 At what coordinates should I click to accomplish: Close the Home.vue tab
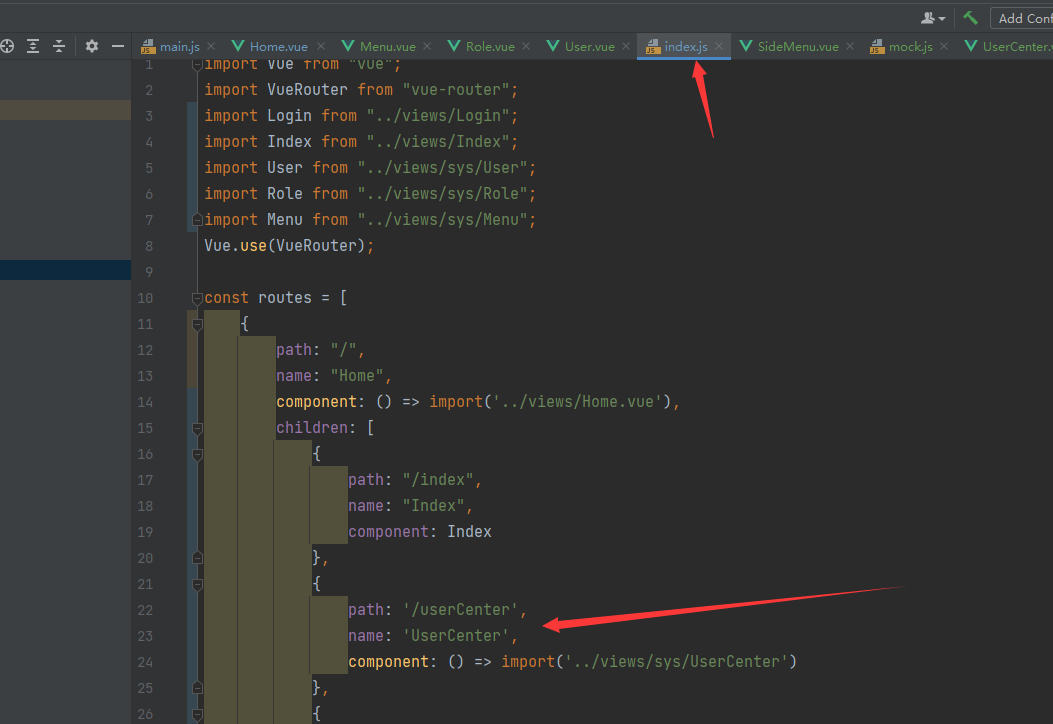321,46
